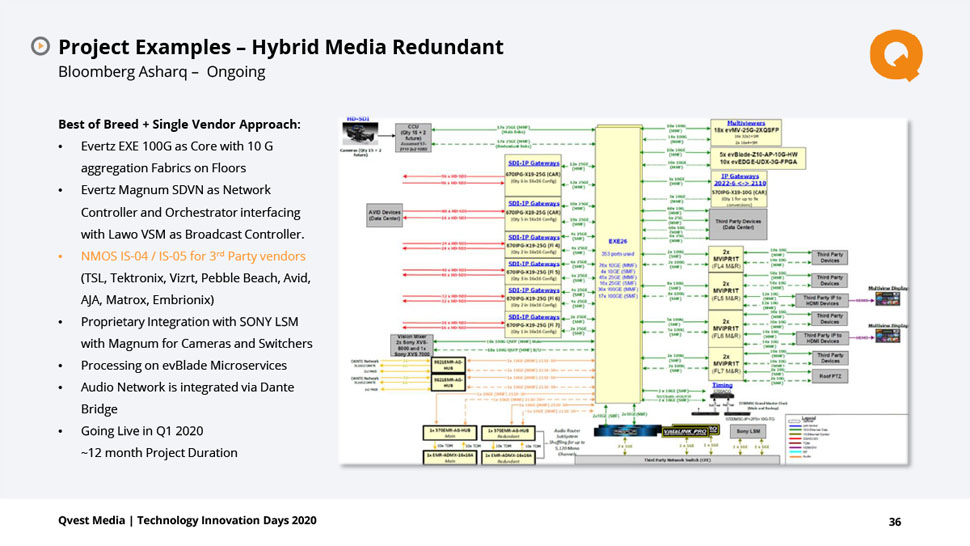Click the 'Vision Mixer 2x Sony XVS' box
970x546 pixels.
(x=413, y=346)
